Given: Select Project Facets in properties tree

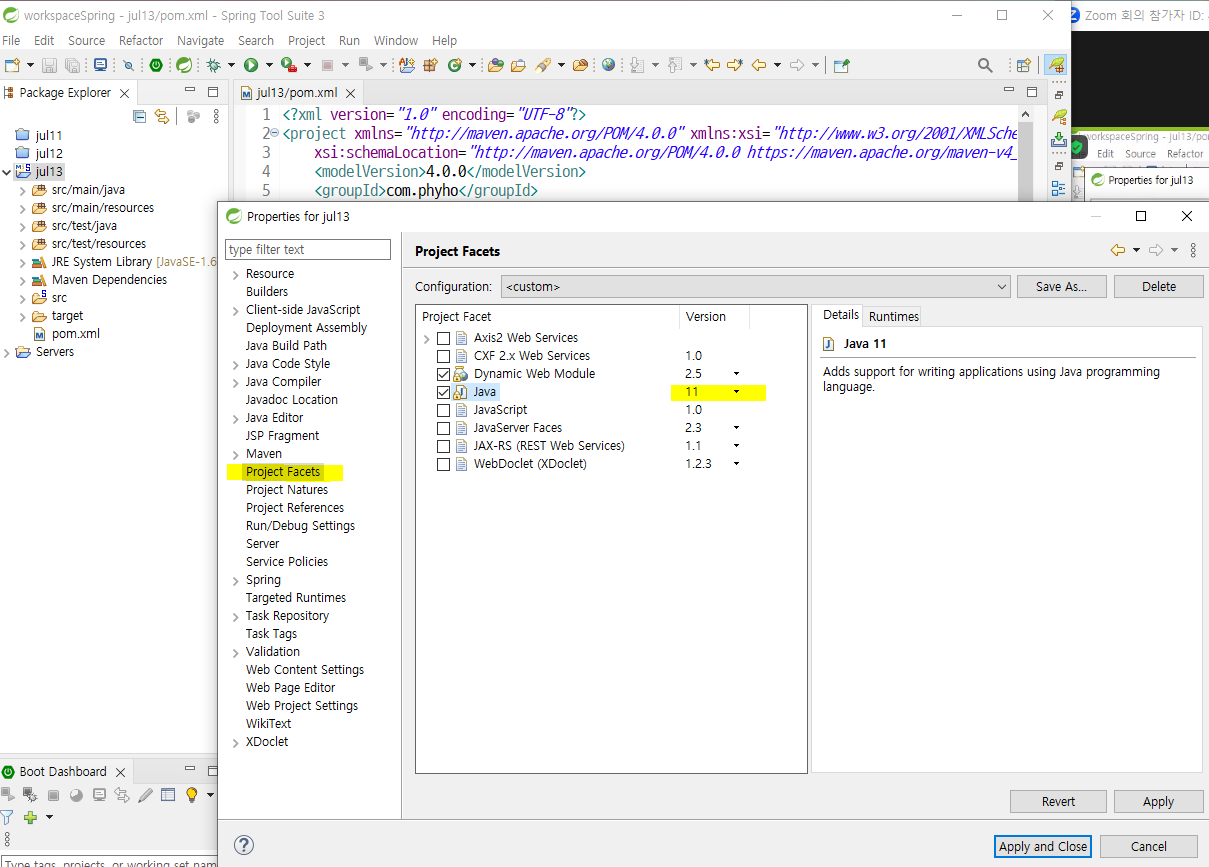Looking at the screenshot, I should point(283,472).
